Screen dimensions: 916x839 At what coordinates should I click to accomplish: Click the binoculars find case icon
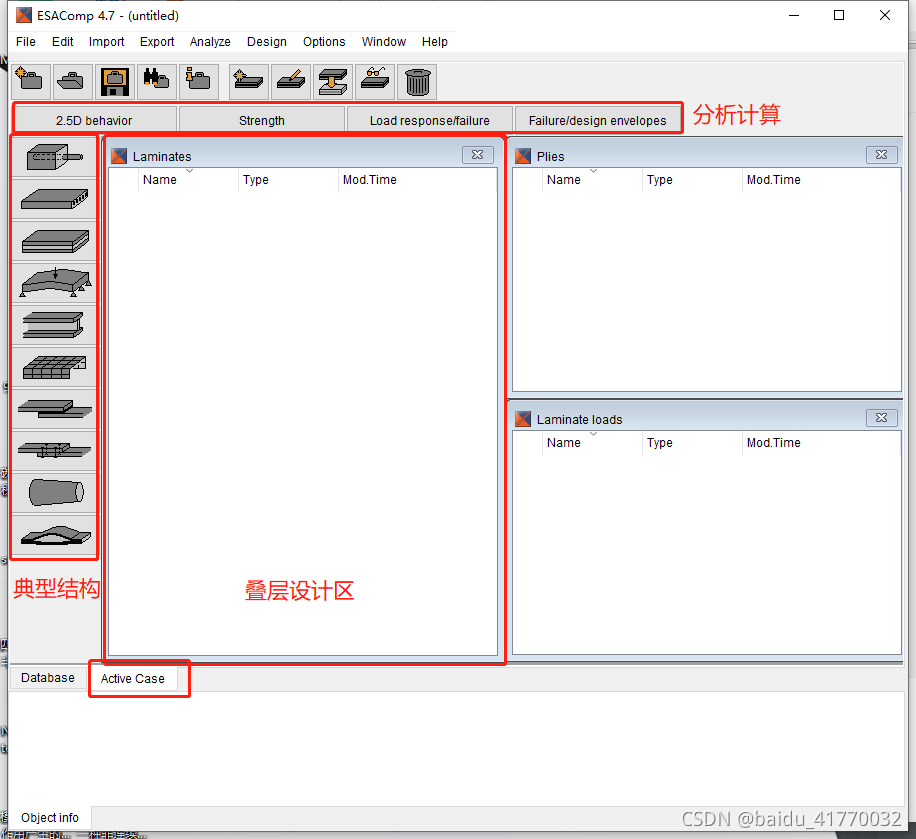tap(157, 81)
